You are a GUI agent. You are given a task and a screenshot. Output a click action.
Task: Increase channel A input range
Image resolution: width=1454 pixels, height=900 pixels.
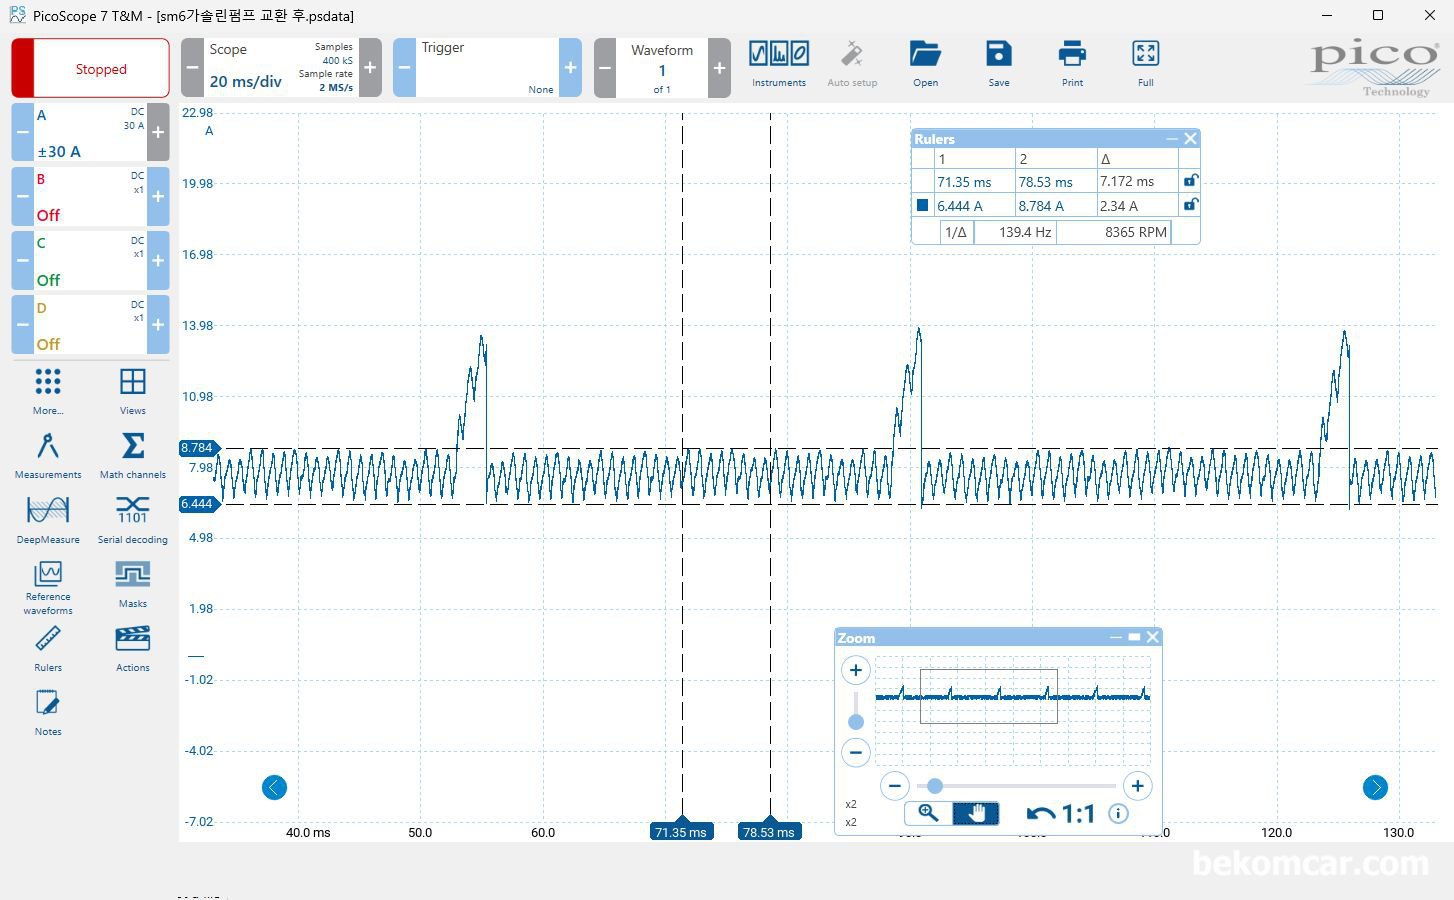[x=158, y=132]
